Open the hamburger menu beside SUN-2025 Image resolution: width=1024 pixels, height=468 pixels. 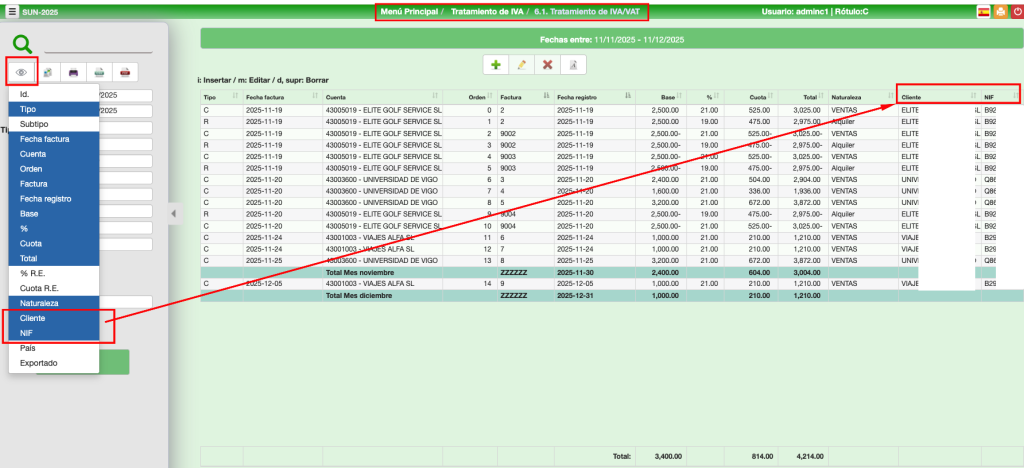tap(11, 12)
